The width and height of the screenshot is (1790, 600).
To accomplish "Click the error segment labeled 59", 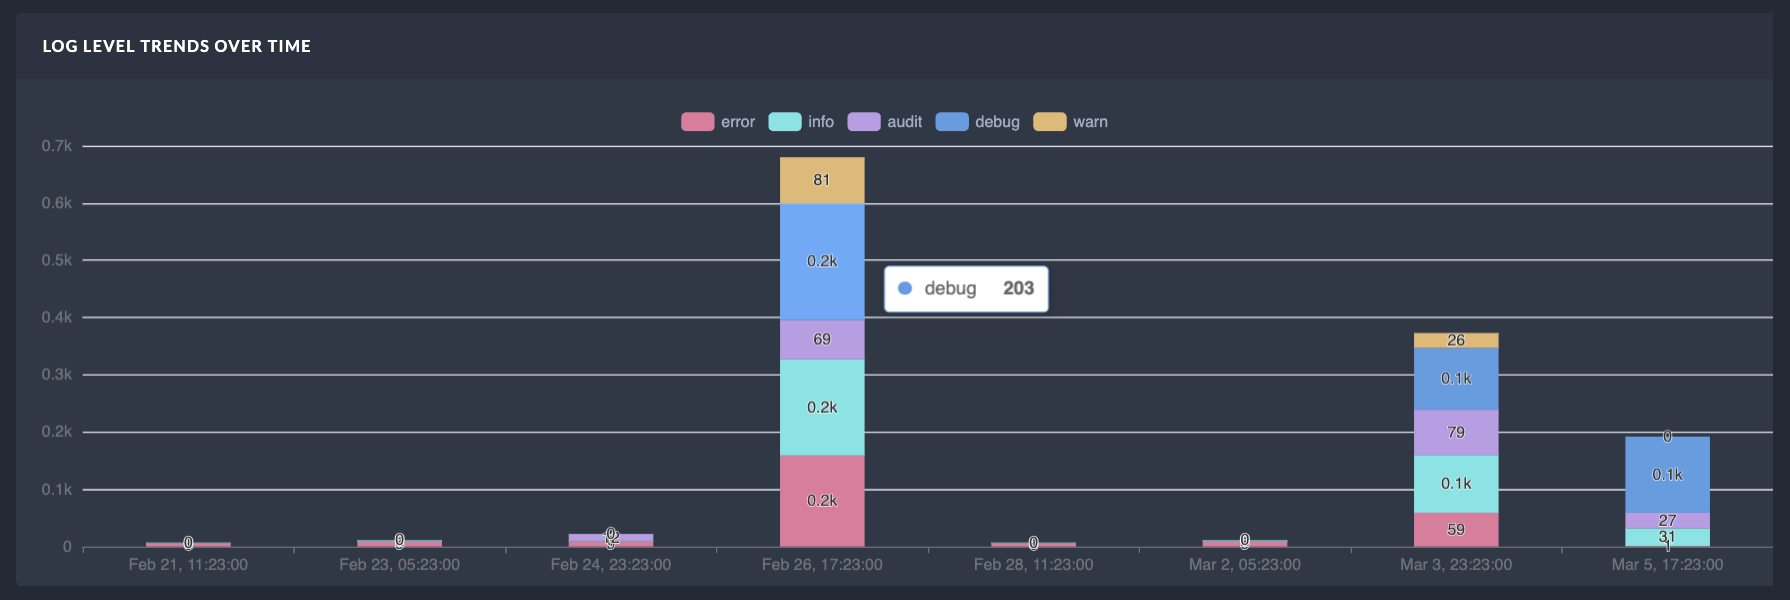I will [1456, 530].
